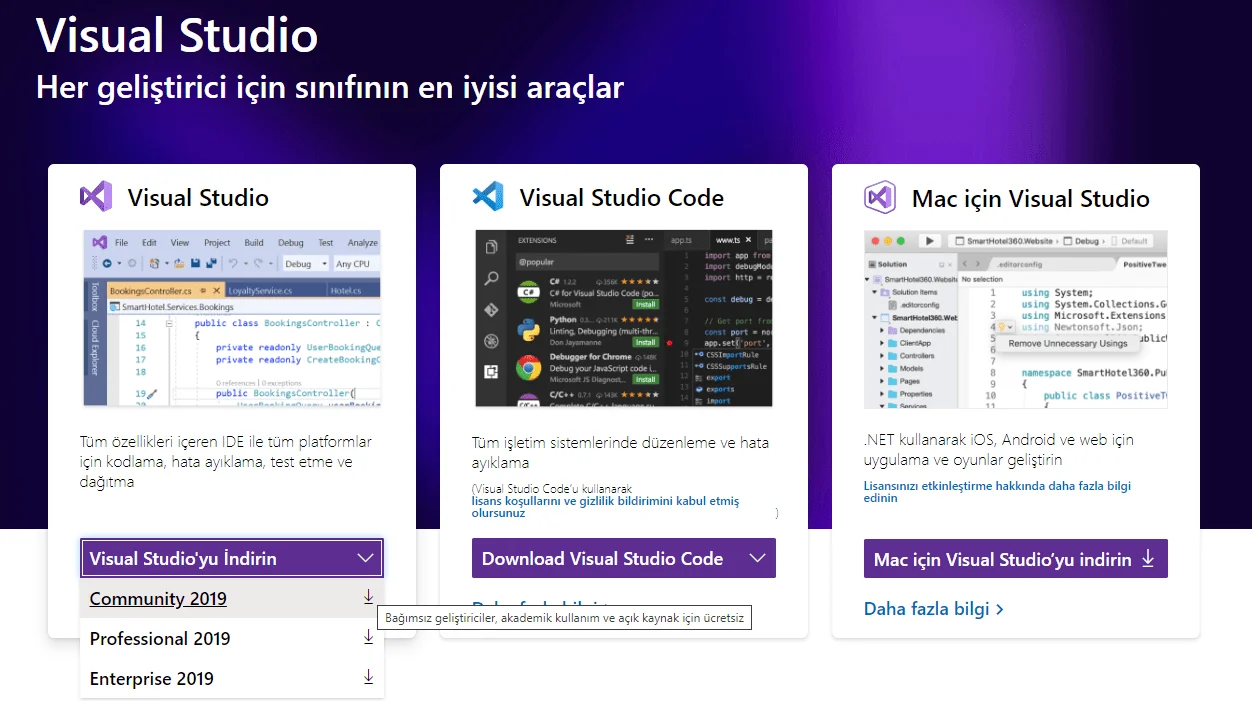Click the Visual Studio Code screenshot thumbnail

click(x=624, y=318)
